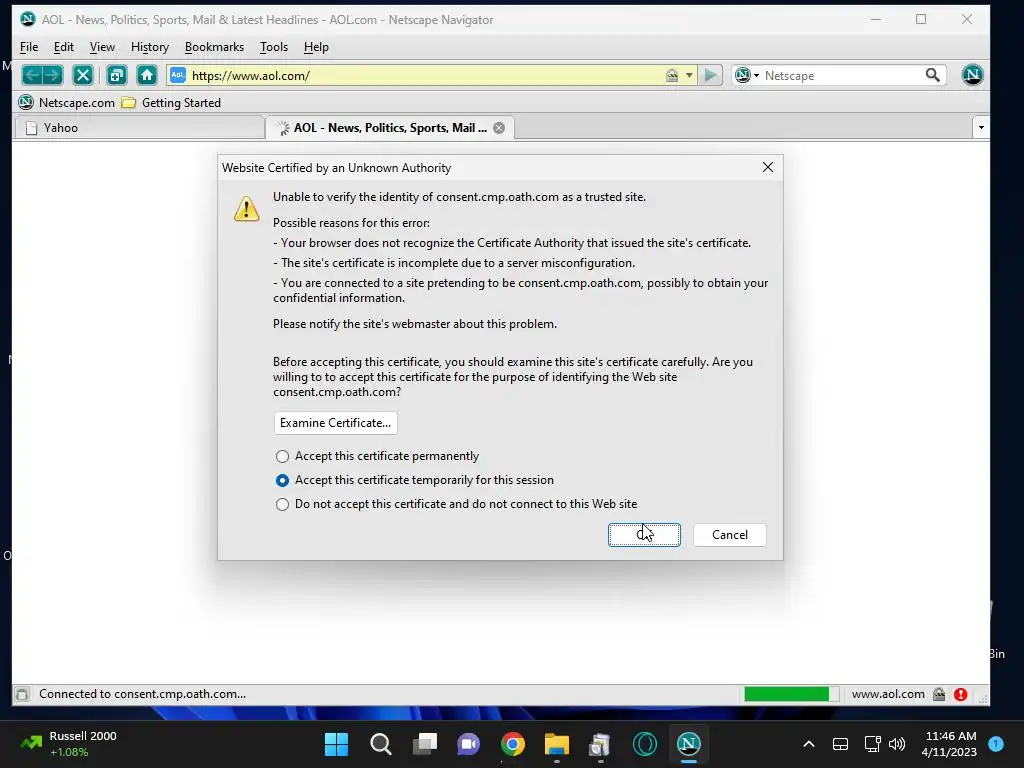Viewport: 1024px width, 768px height.
Task: Click the status bar icon beside Connected text
Action: 22,694
